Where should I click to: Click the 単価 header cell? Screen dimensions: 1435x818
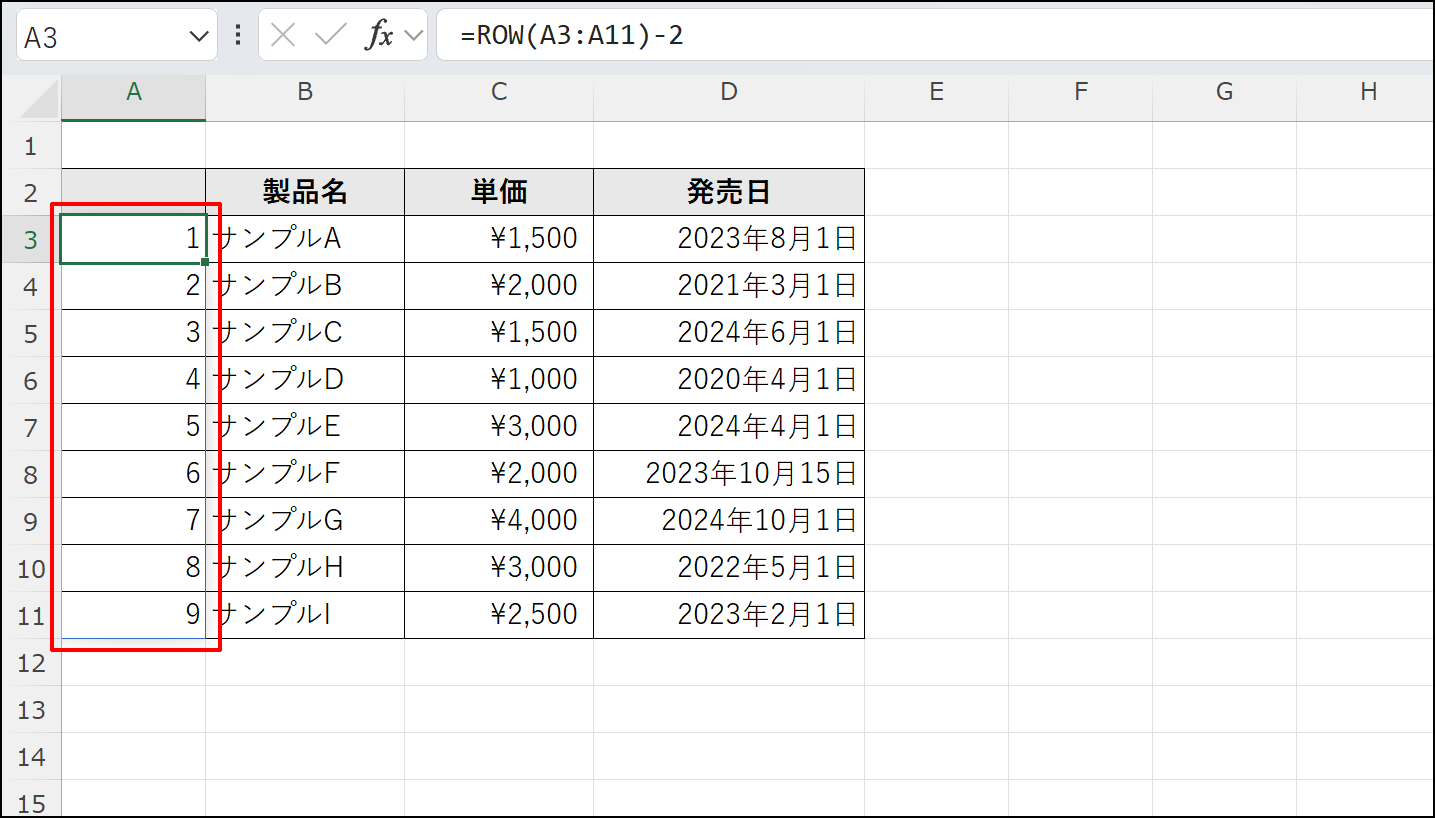tap(498, 191)
